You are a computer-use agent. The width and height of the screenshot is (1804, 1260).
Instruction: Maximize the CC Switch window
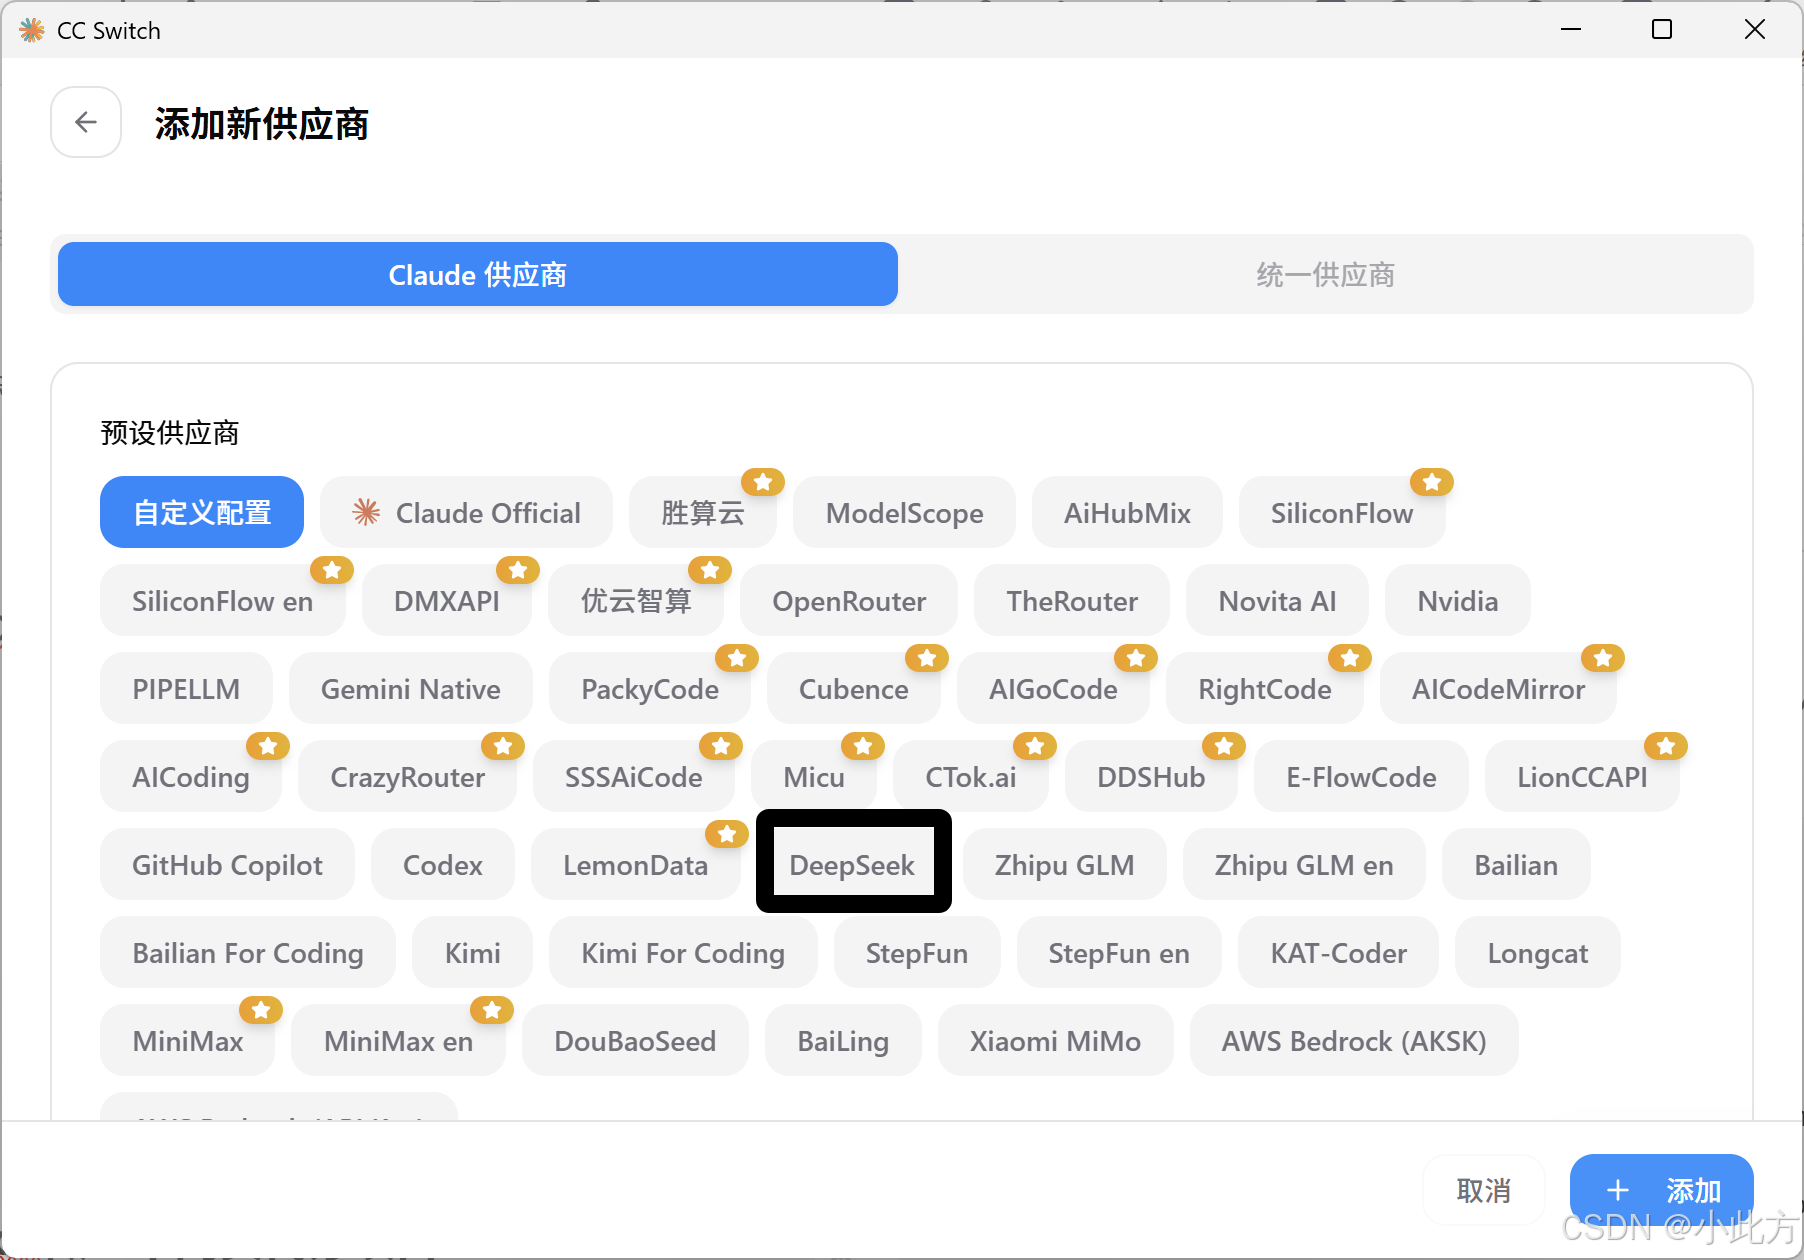coord(1662,29)
